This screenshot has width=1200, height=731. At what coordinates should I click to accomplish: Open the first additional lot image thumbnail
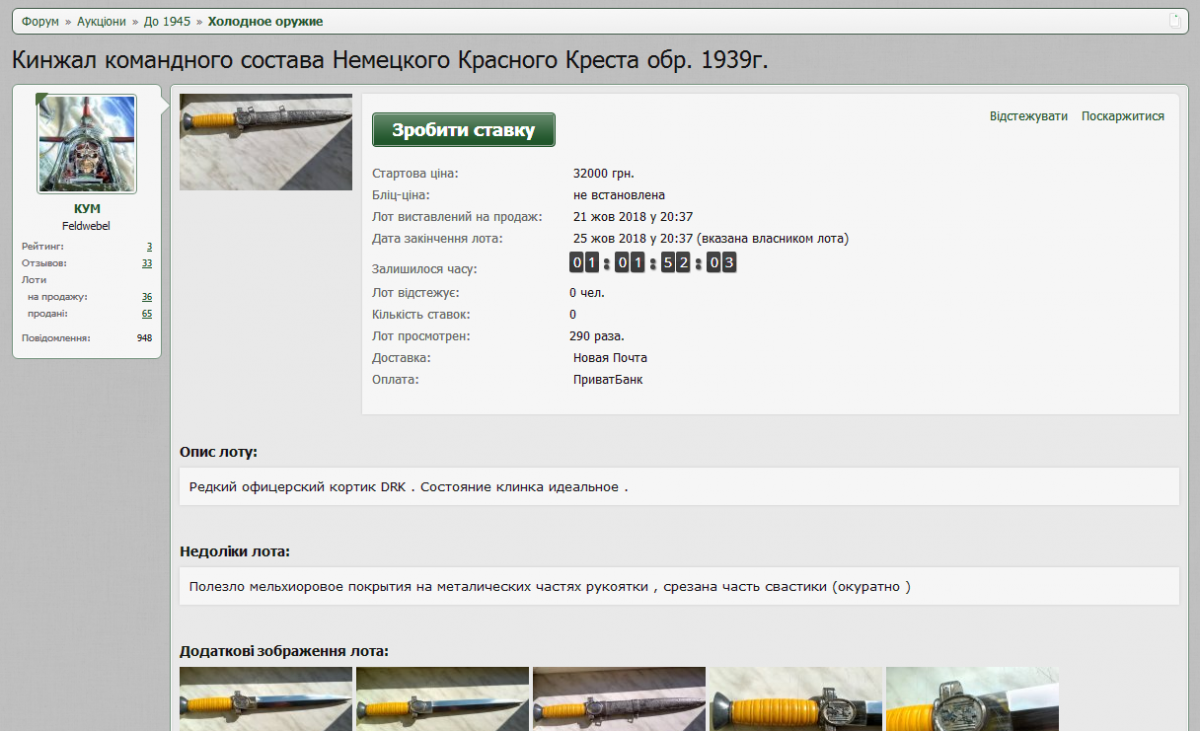tap(266, 699)
